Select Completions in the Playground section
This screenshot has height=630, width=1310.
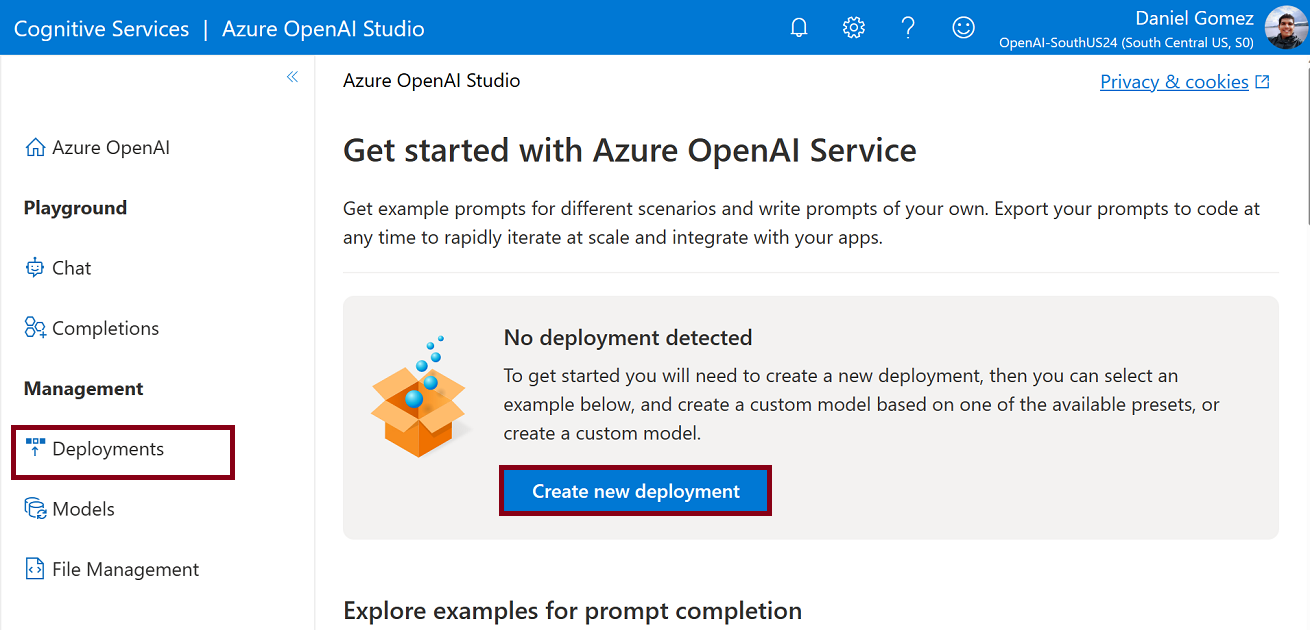click(x=105, y=328)
